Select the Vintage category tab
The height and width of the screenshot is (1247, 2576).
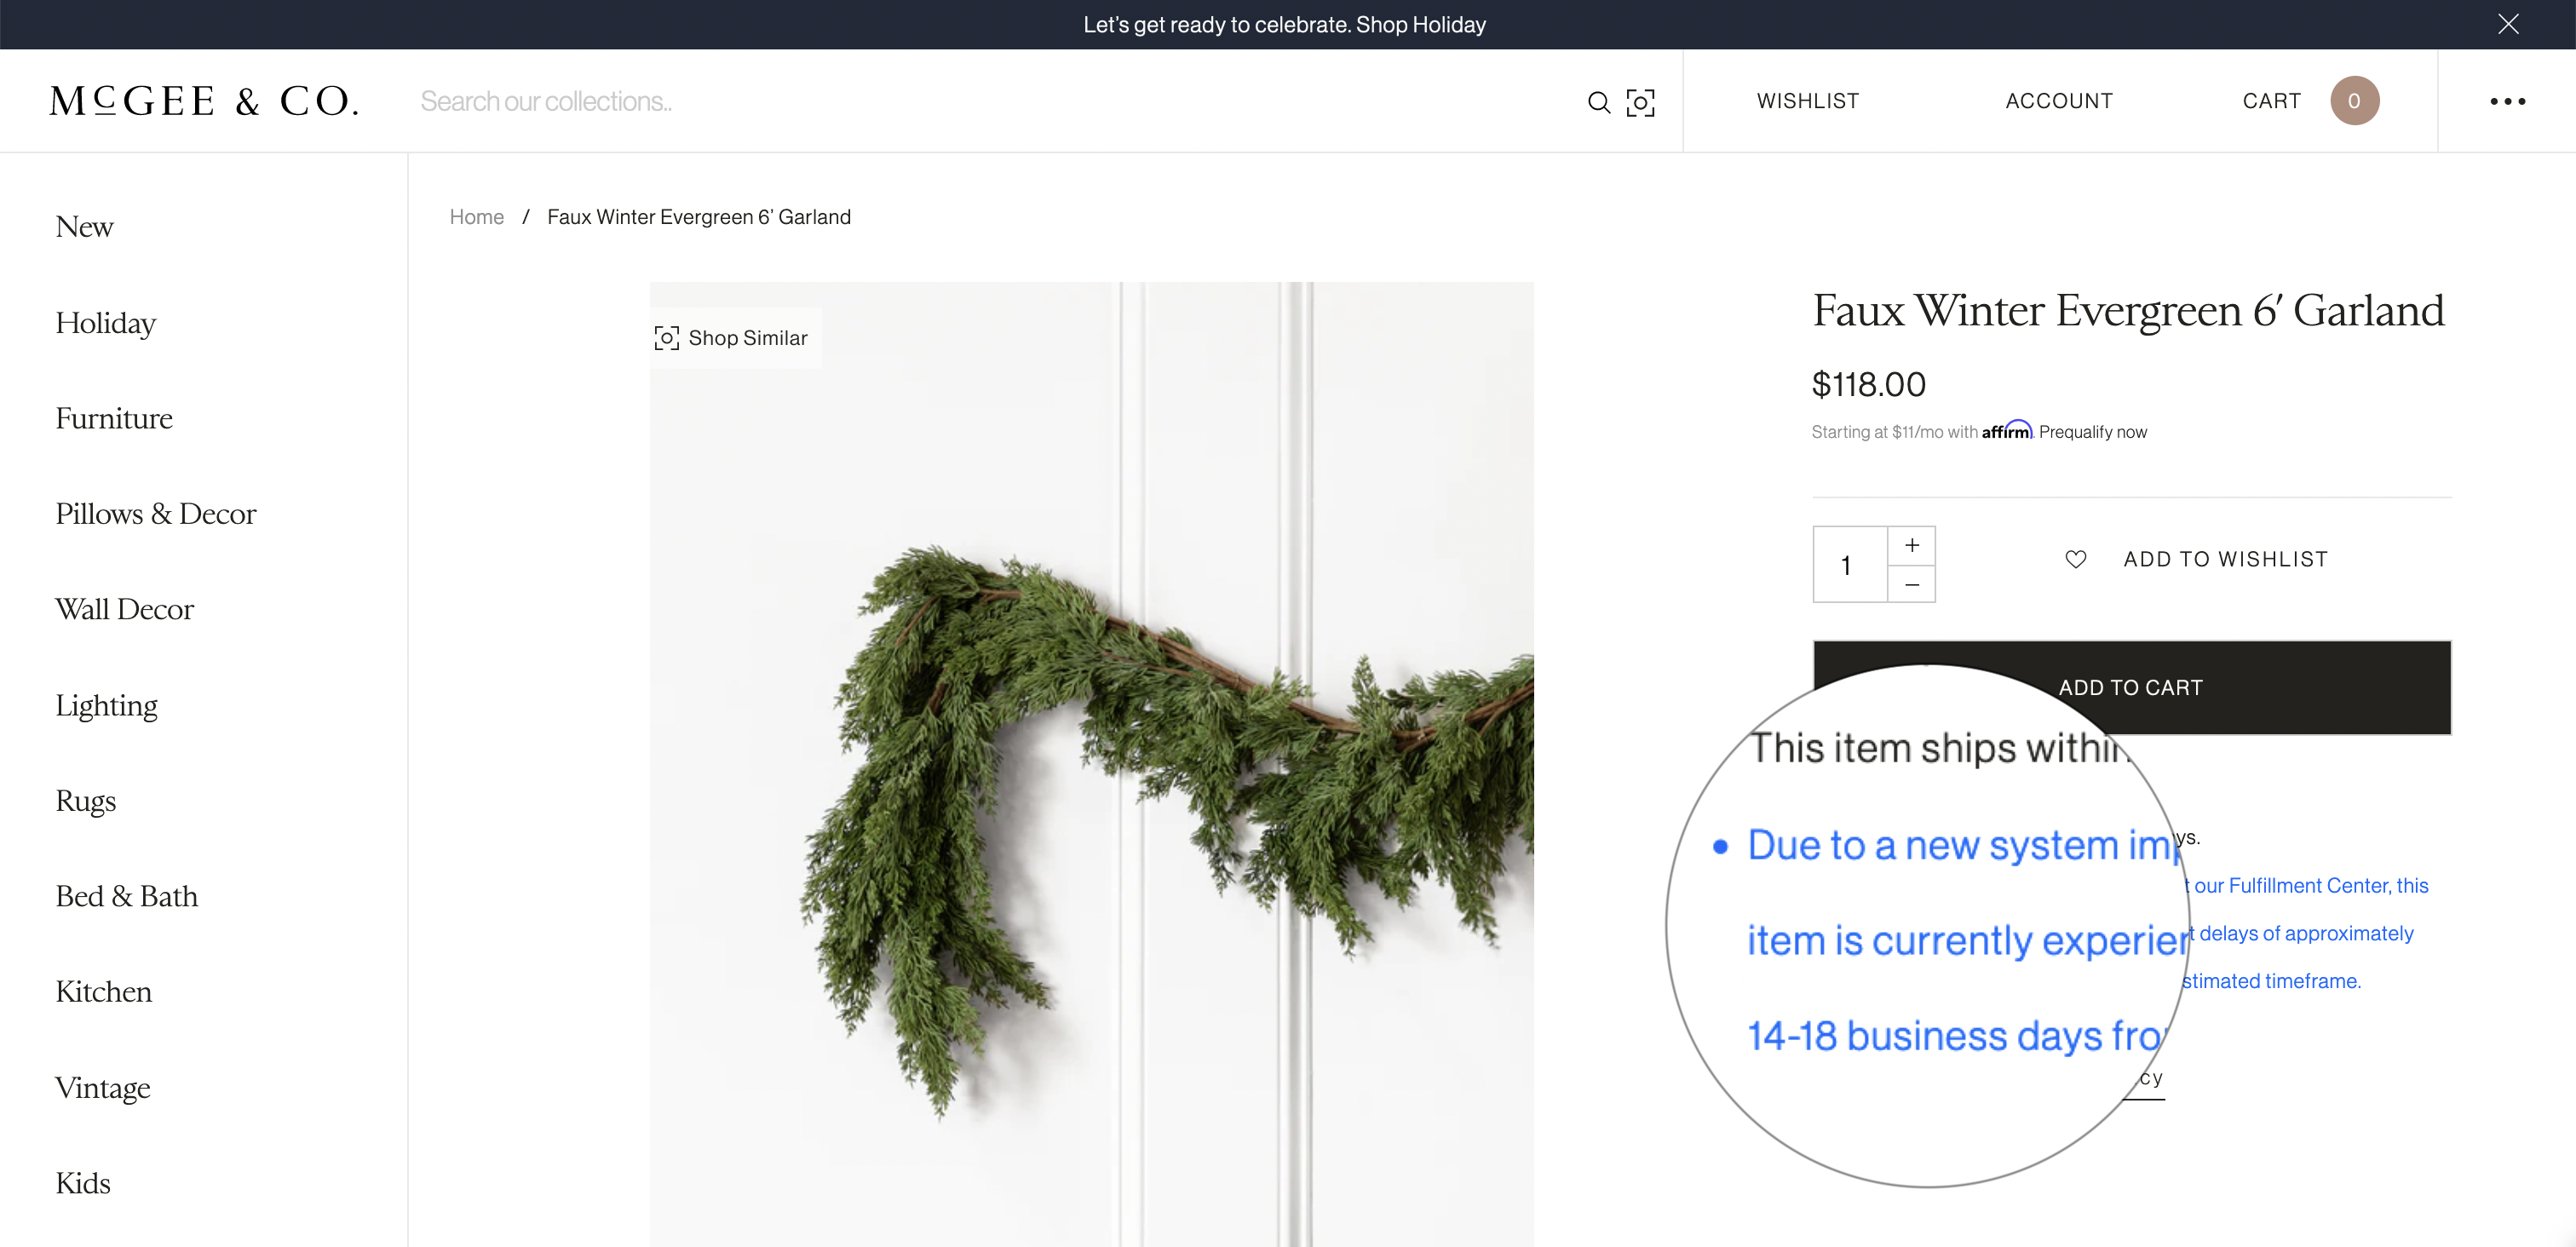point(101,1084)
